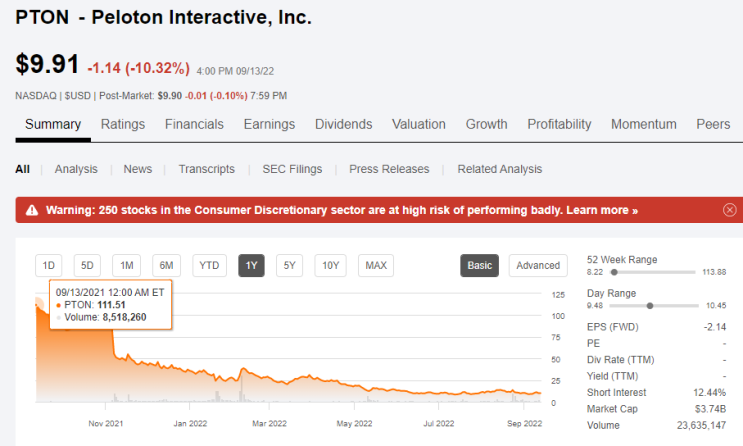Click the Market Cap $3.74B value
Viewport: 743px width, 446px height.
pyautogui.click(x=710, y=409)
